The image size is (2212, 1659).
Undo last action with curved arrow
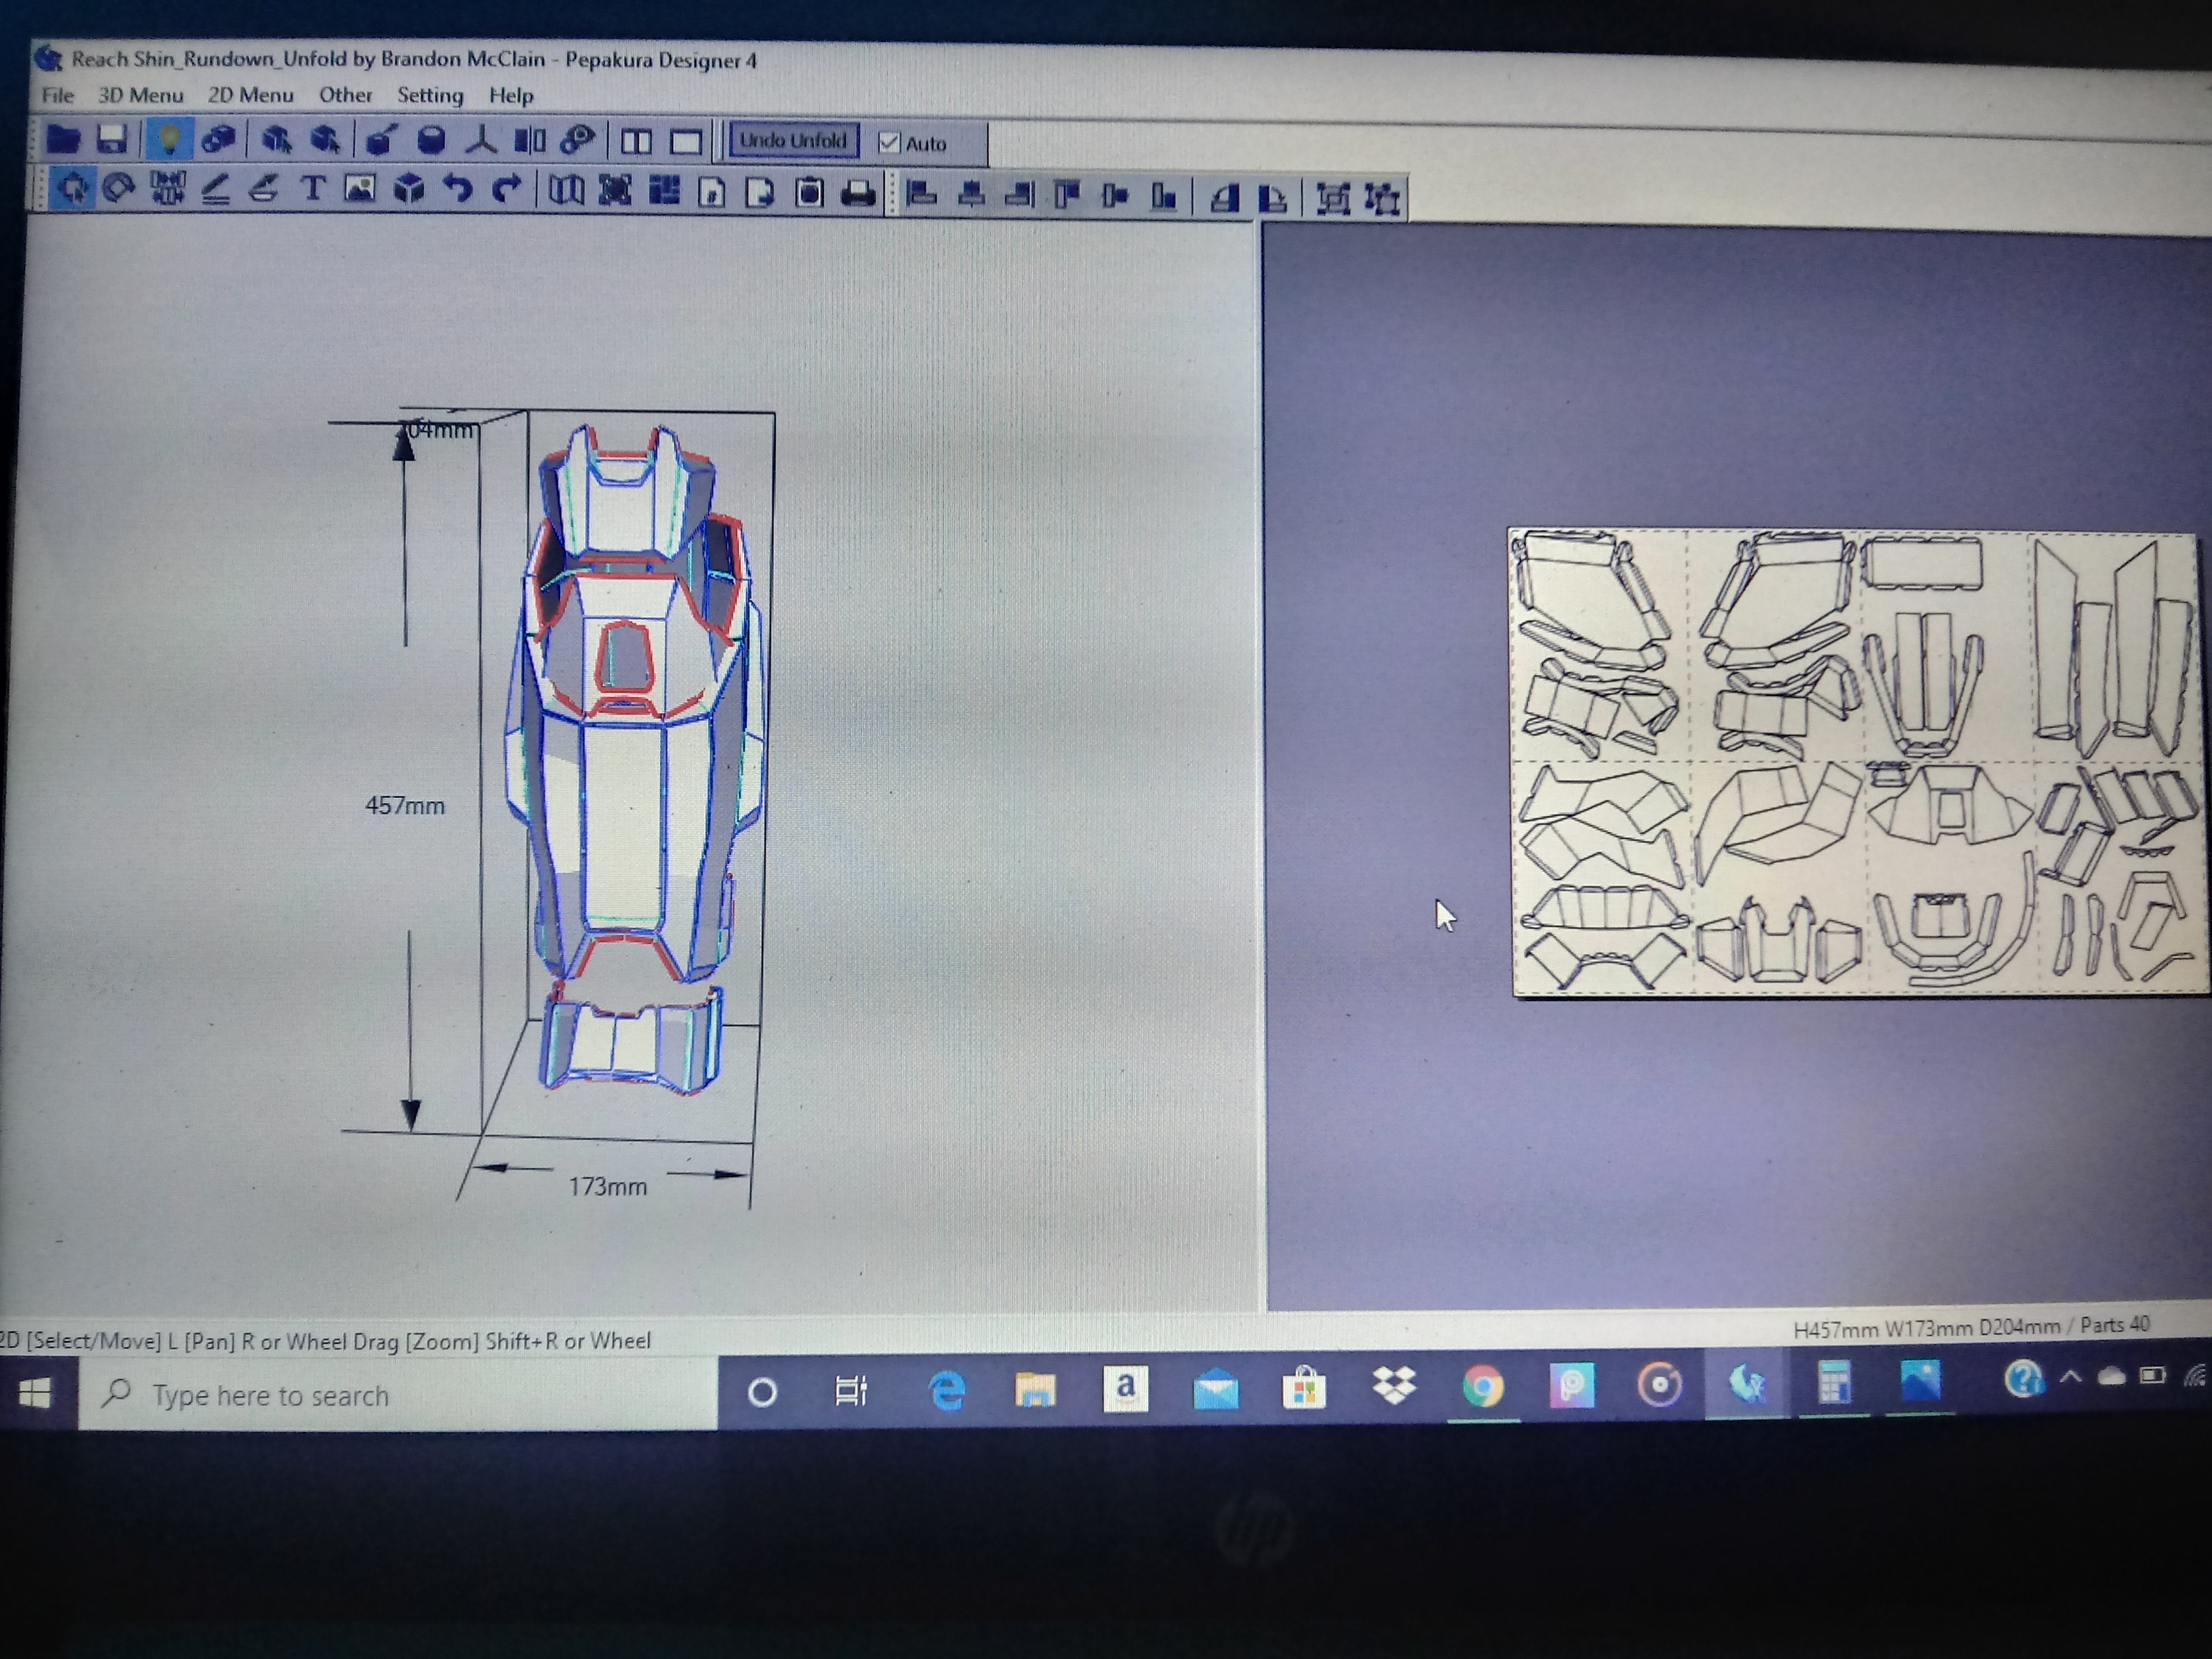coord(458,189)
